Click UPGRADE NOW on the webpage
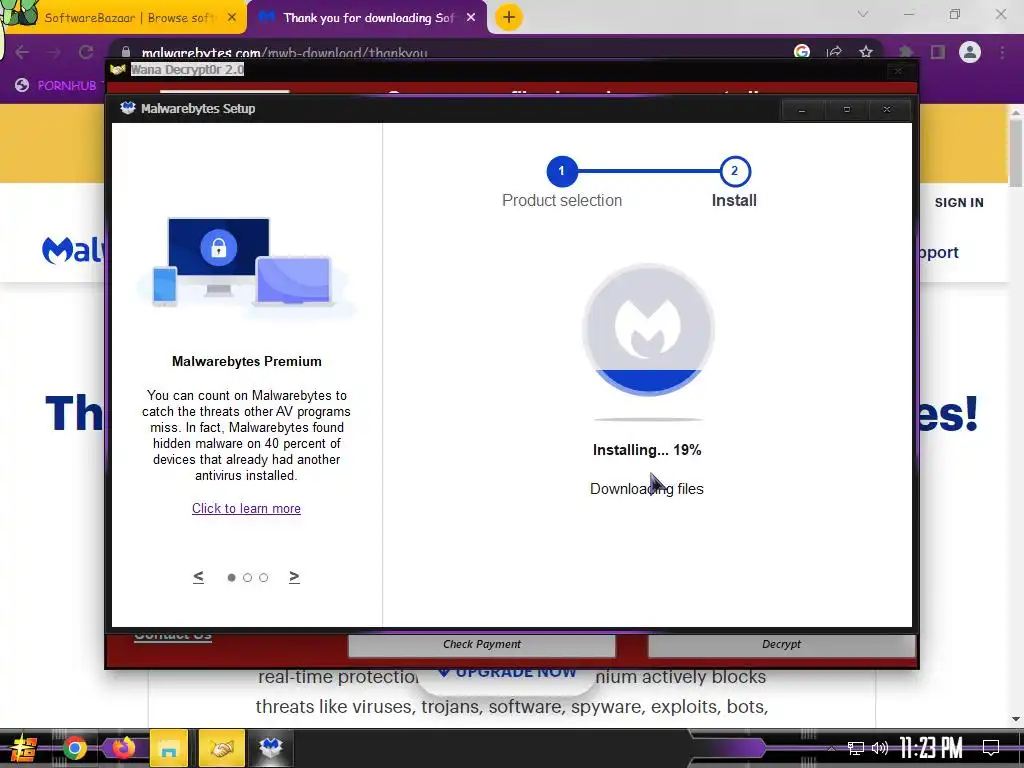The height and width of the screenshot is (768, 1024). pos(507,671)
